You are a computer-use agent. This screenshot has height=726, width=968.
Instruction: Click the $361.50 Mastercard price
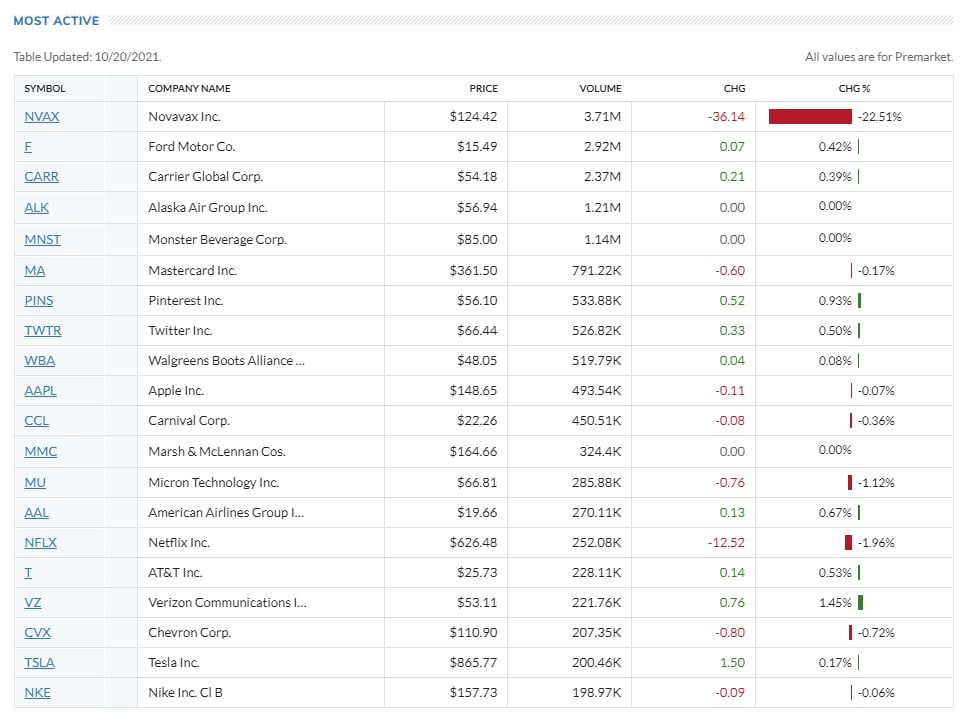click(x=474, y=270)
